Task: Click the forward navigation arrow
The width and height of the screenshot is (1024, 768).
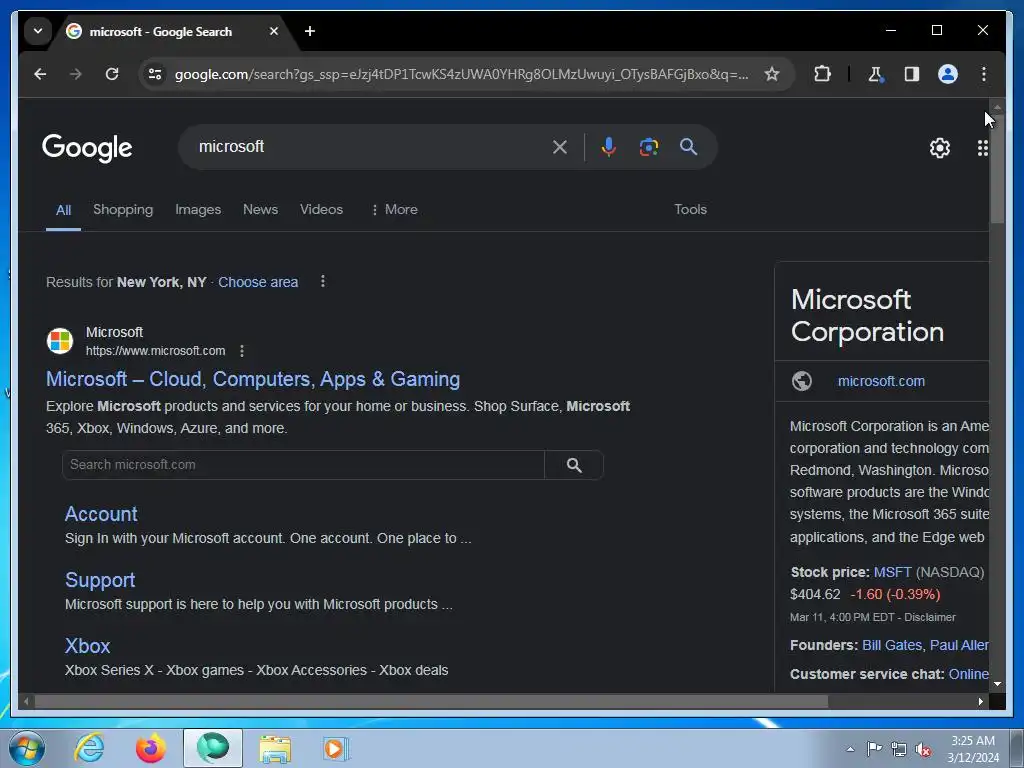Action: 76,74
